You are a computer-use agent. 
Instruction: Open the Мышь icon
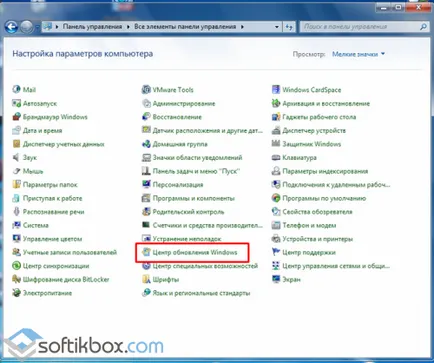(x=16, y=171)
